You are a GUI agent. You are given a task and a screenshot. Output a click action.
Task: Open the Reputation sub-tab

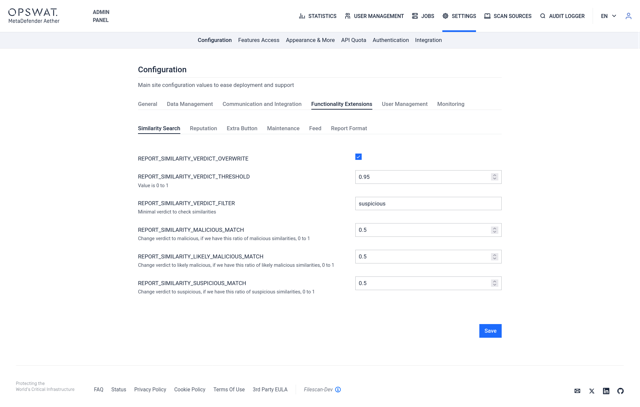(x=203, y=128)
